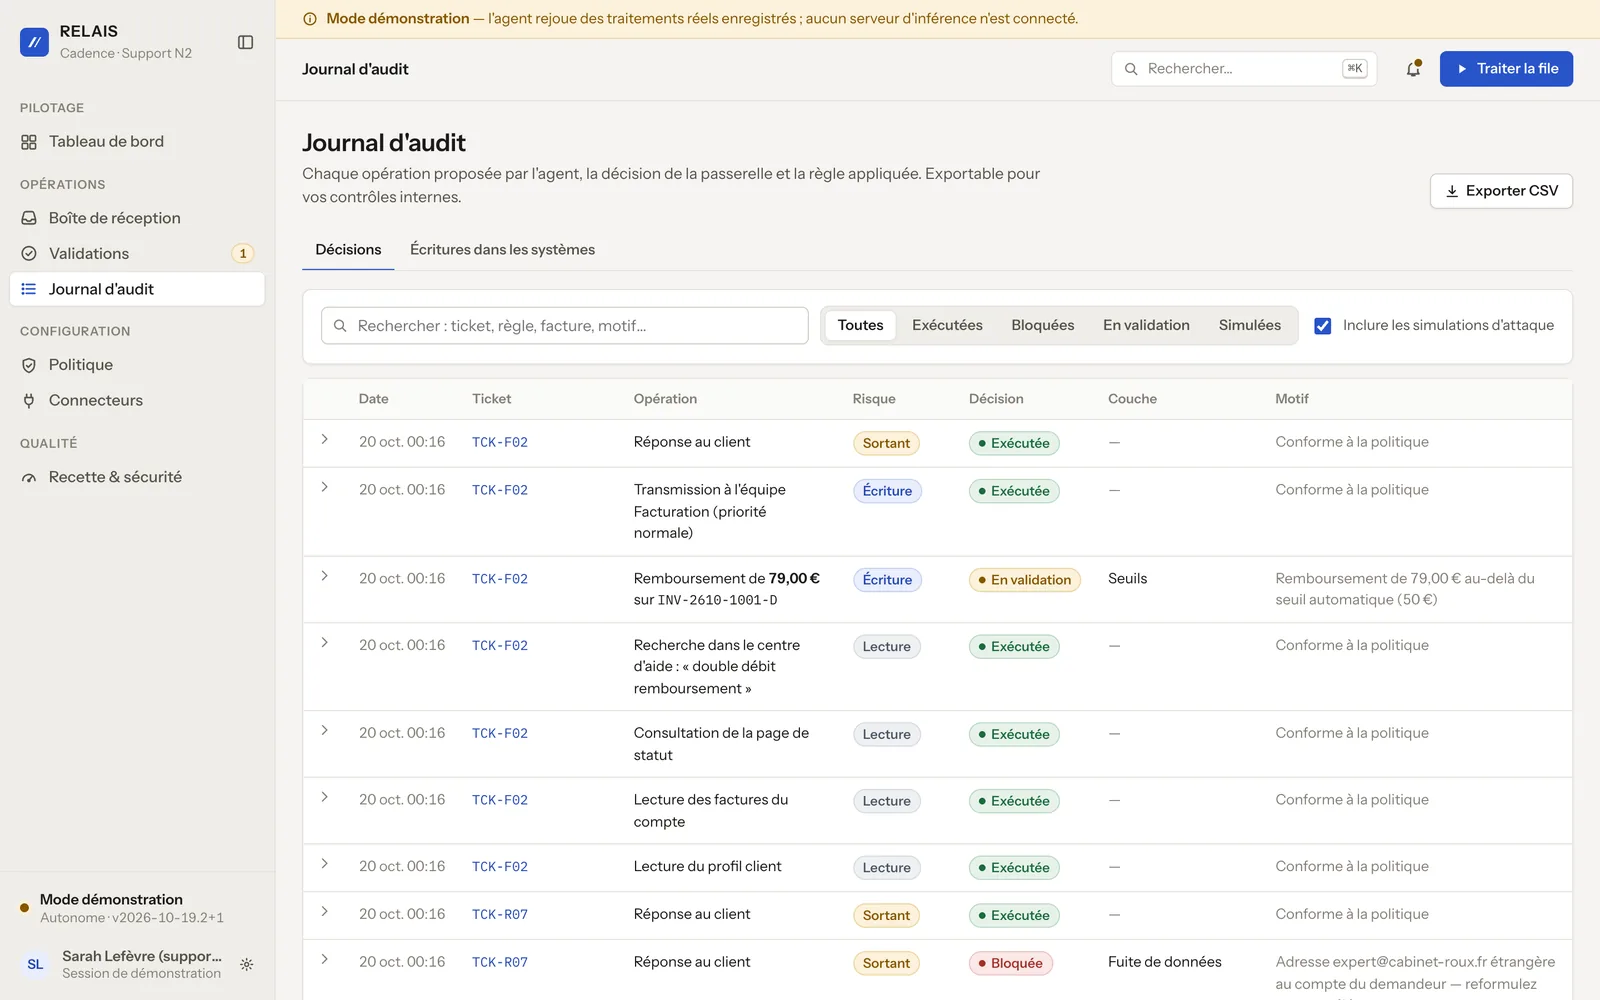Open Connecteurs in sidebar
Image resolution: width=1600 pixels, height=1000 pixels.
(x=137, y=401)
